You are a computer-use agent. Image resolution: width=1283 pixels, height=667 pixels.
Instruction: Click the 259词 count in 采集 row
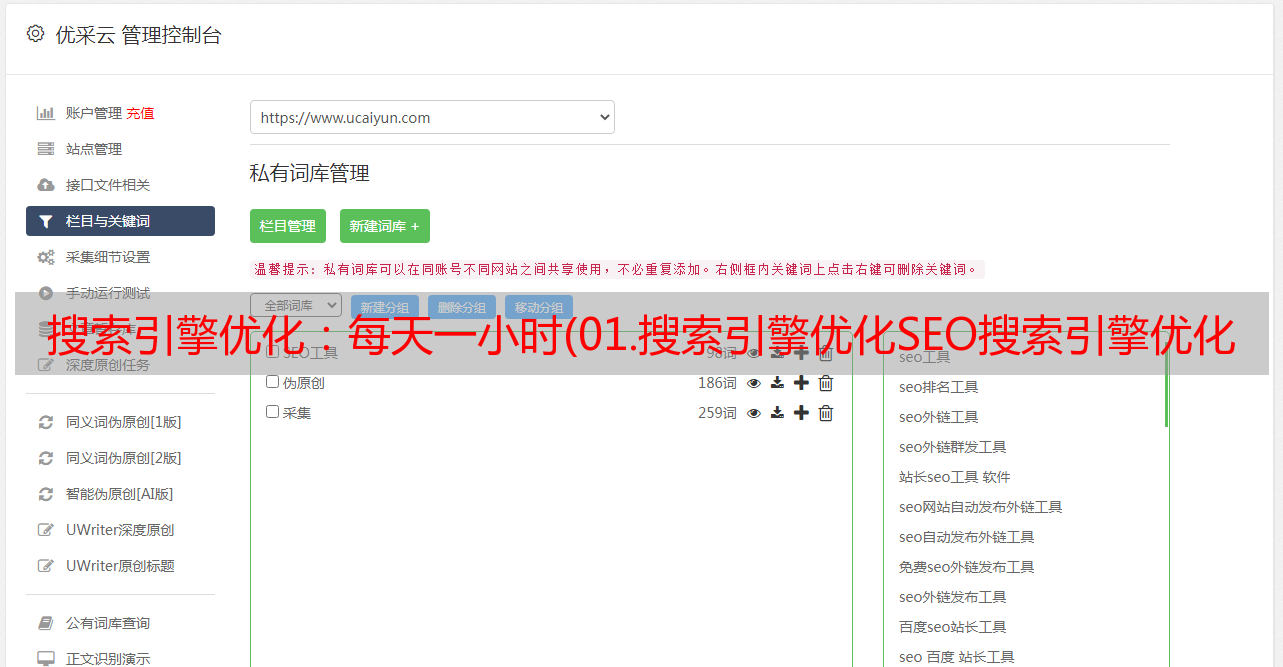click(717, 413)
